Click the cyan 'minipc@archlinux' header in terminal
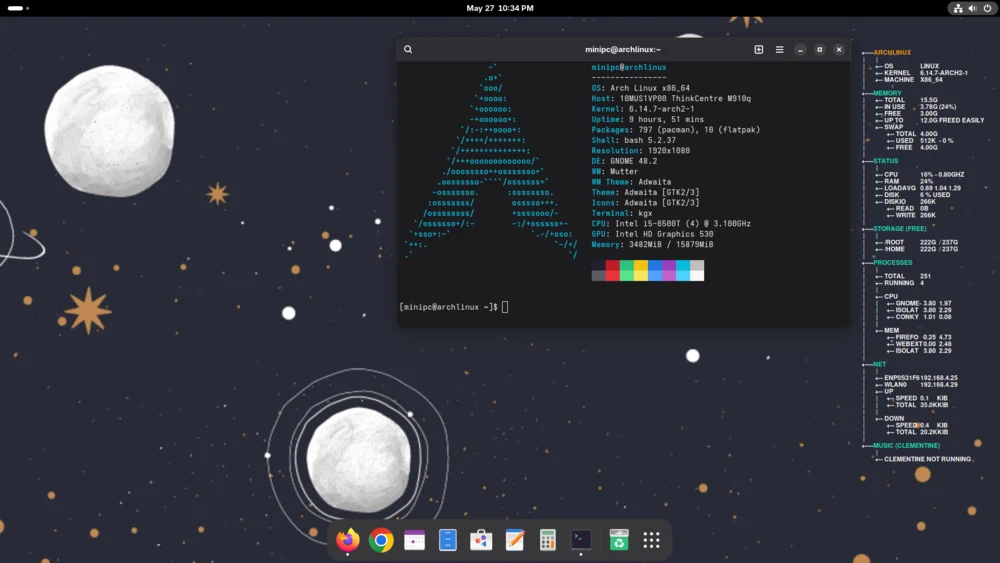This screenshot has width=1000, height=563. point(629,67)
